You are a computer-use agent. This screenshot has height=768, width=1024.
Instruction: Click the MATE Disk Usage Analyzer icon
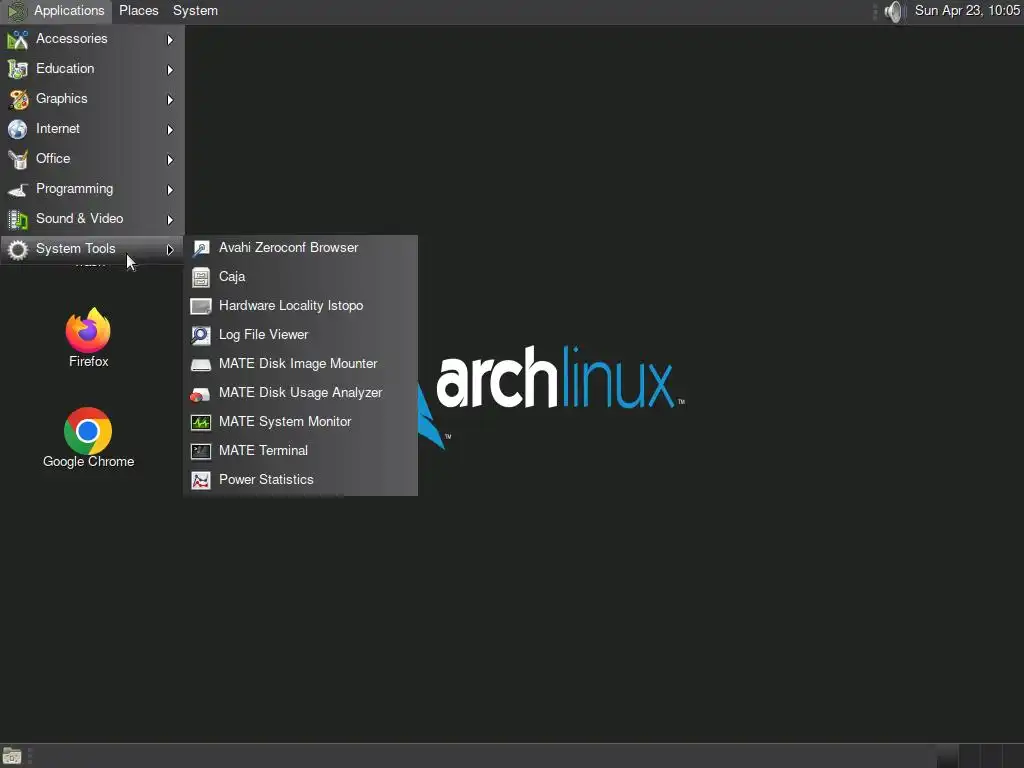point(200,394)
